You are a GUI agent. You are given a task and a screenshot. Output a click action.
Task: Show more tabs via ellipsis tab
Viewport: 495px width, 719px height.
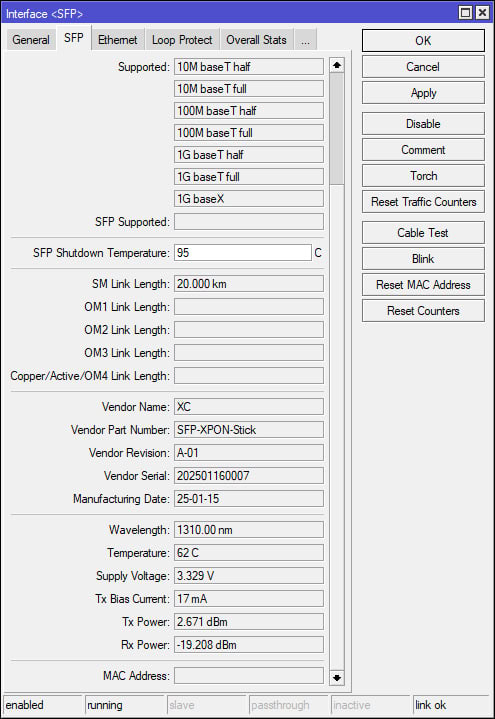click(x=306, y=40)
